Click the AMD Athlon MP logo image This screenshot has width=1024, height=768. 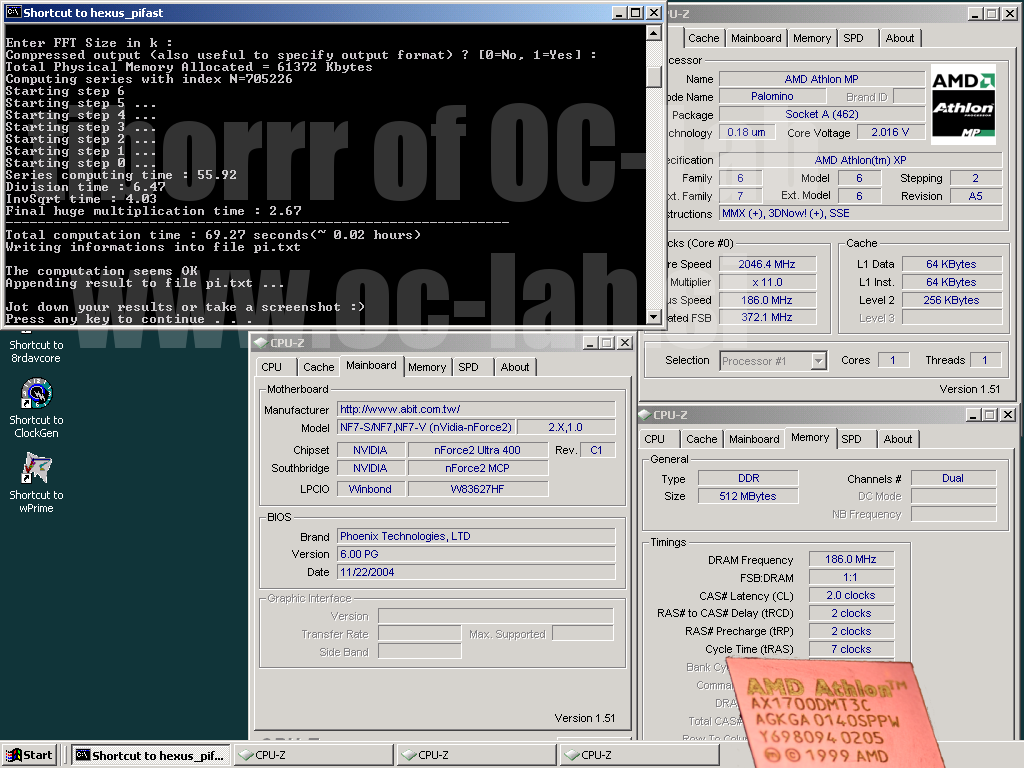click(963, 104)
